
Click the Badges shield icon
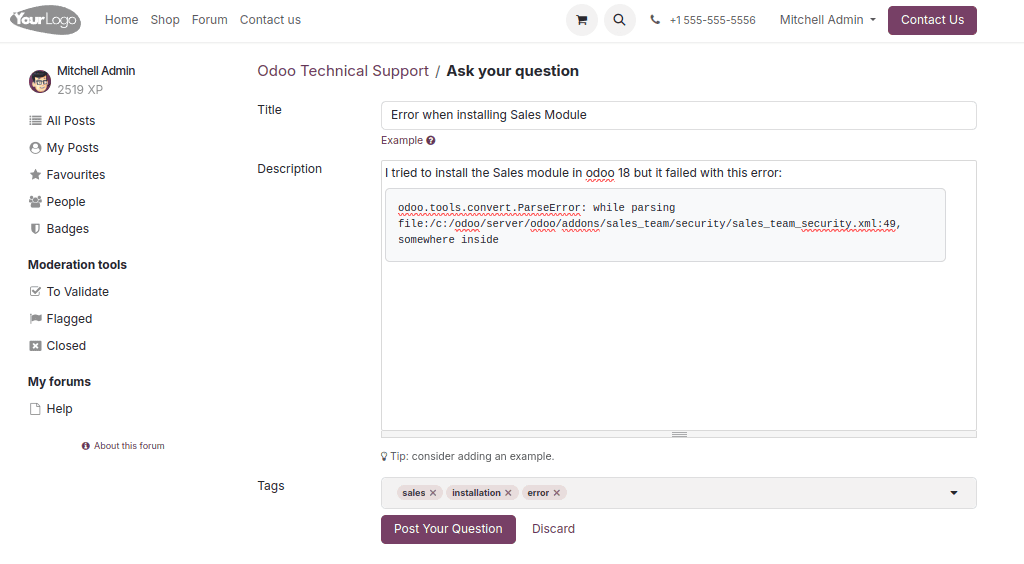(x=35, y=228)
